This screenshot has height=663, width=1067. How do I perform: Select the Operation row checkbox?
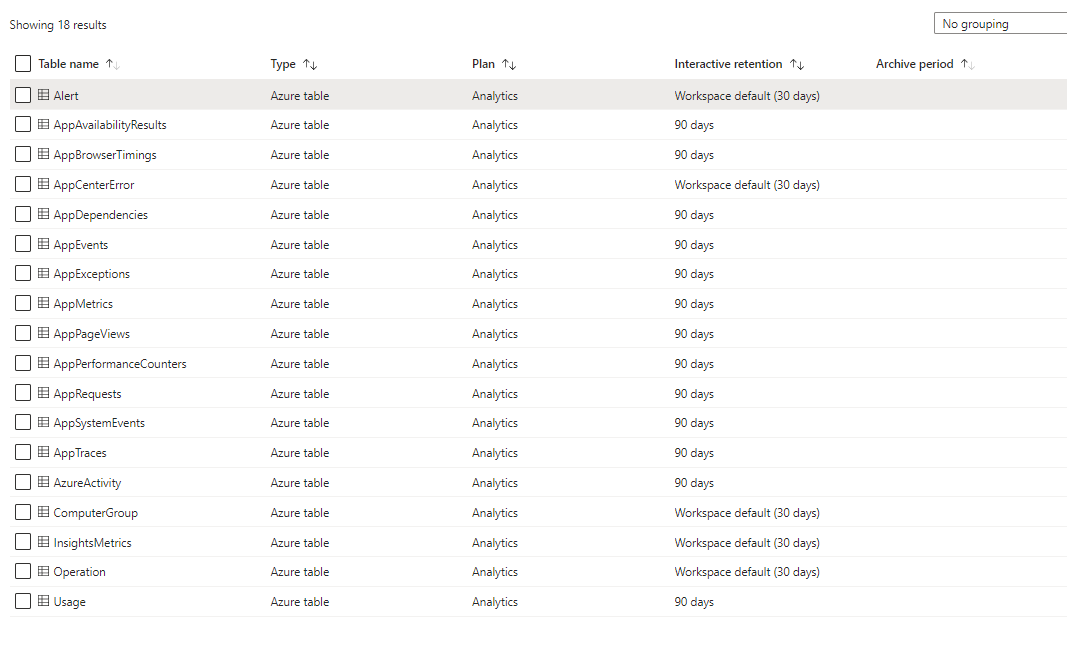[23, 572]
